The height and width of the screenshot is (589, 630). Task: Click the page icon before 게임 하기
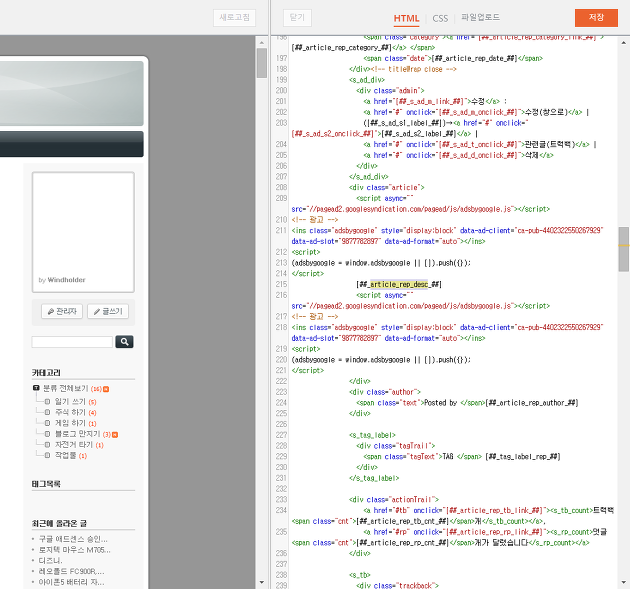tap(47, 423)
